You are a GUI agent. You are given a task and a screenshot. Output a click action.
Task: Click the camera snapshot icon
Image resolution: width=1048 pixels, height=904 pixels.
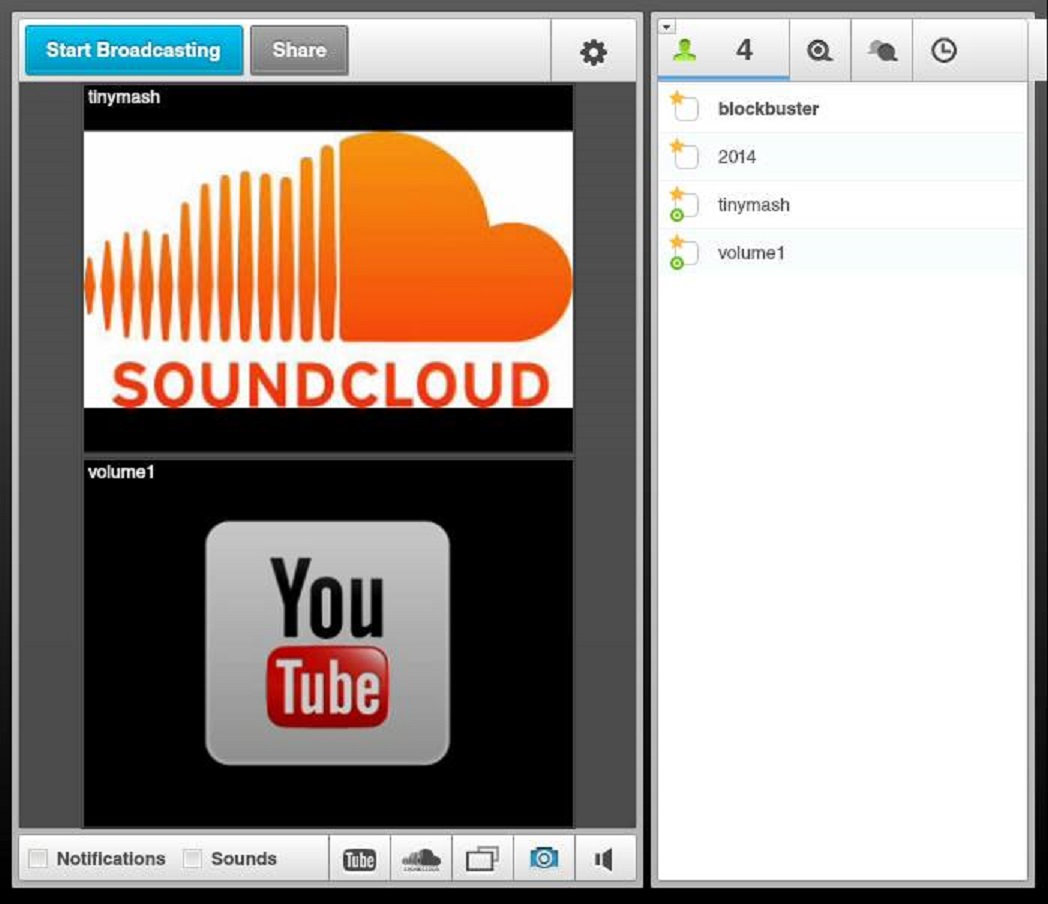(x=544, y=859)
